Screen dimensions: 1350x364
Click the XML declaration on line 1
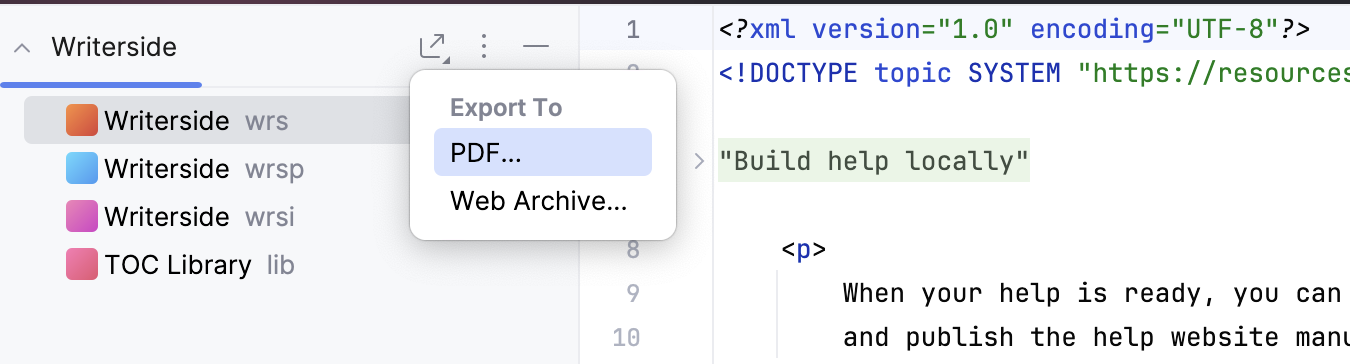click(1014, 29)
